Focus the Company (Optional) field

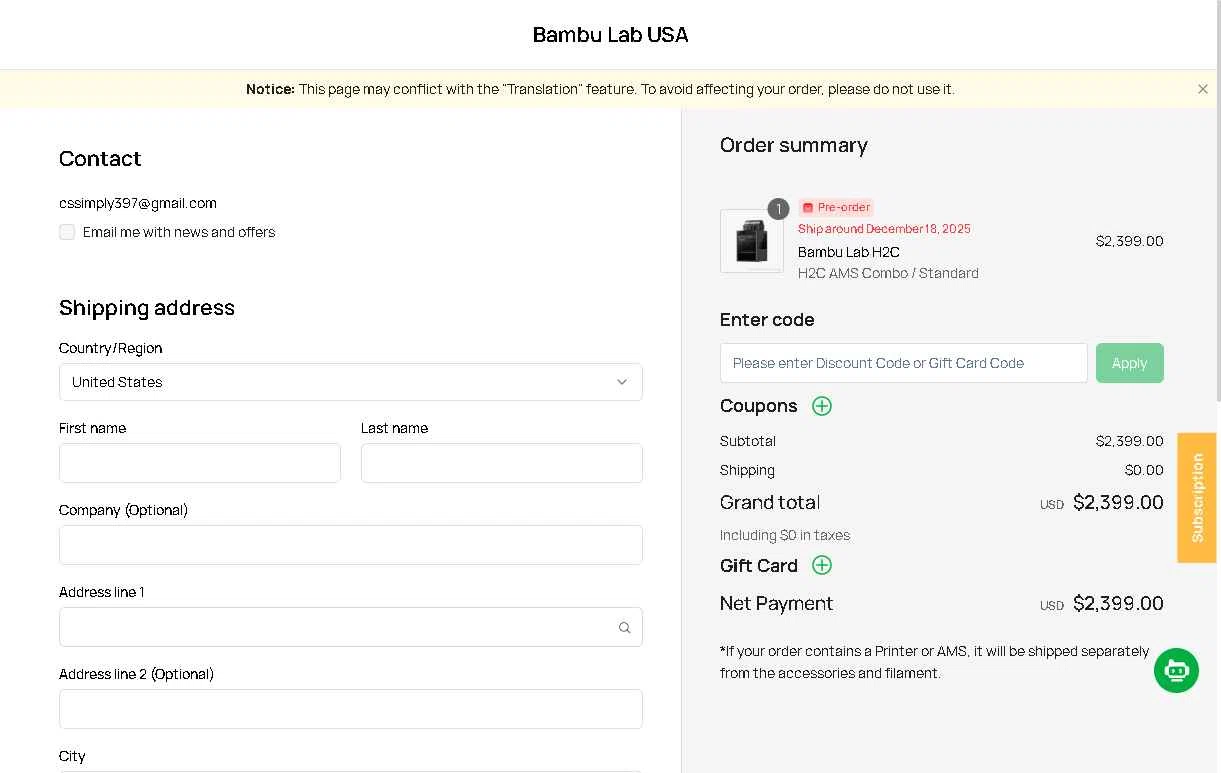(351, 545)
